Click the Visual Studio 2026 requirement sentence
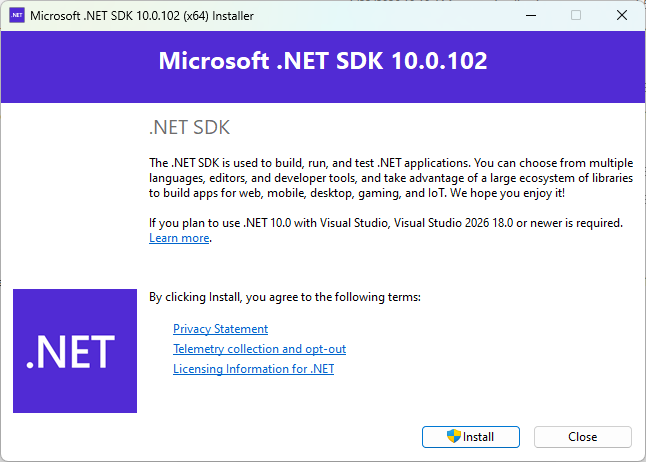This screenshot has width=646, height=462. pyautogui.click(x=386, y=223)
